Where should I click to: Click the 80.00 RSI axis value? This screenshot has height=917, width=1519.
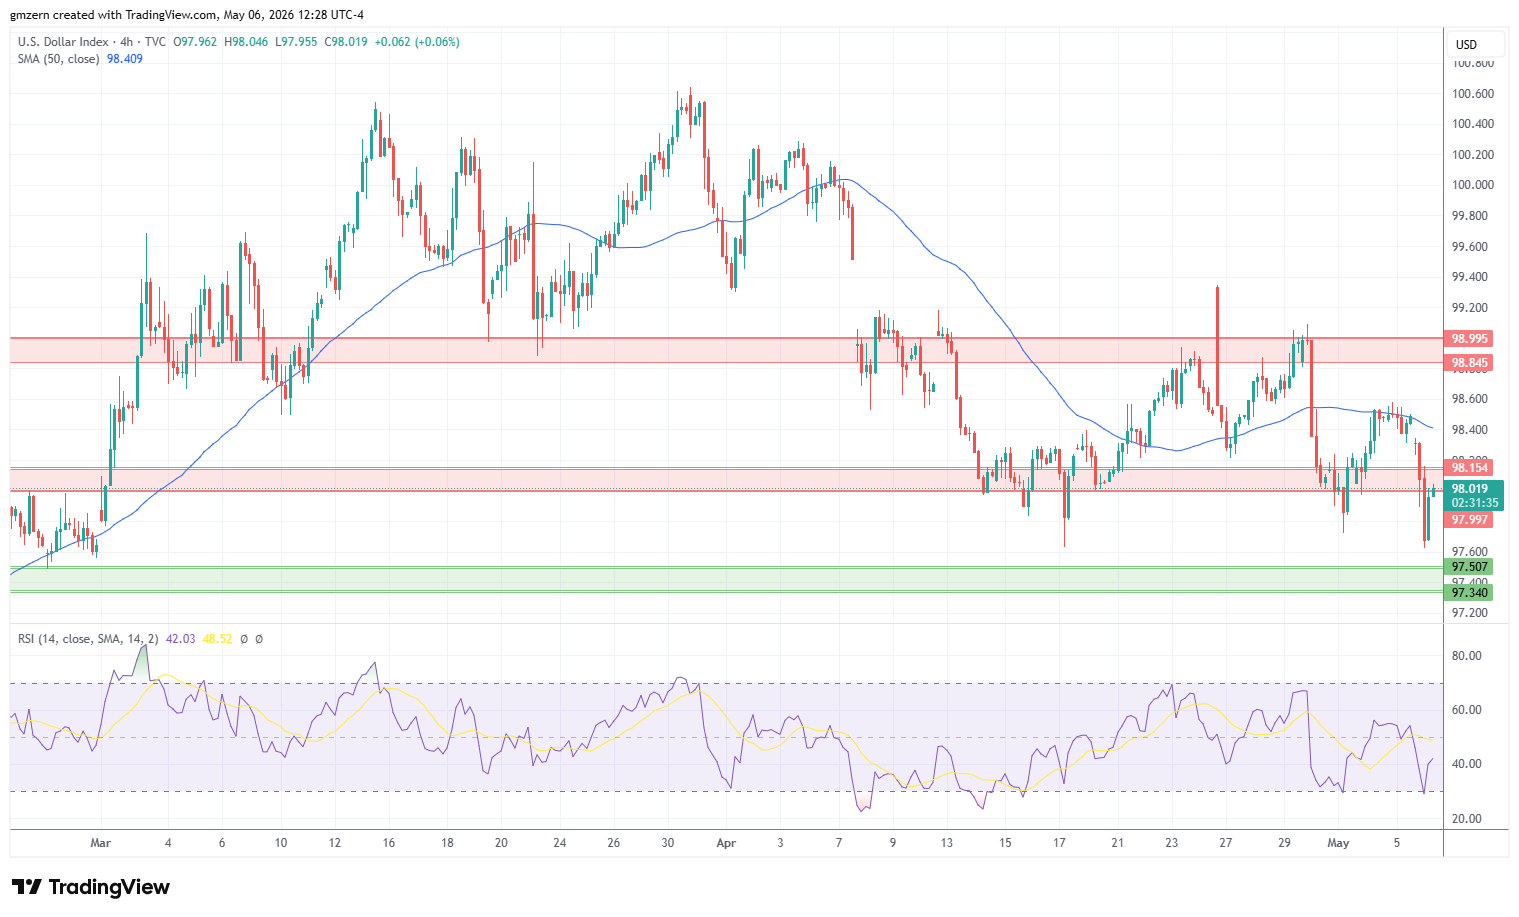click(x=1467, y=656)
